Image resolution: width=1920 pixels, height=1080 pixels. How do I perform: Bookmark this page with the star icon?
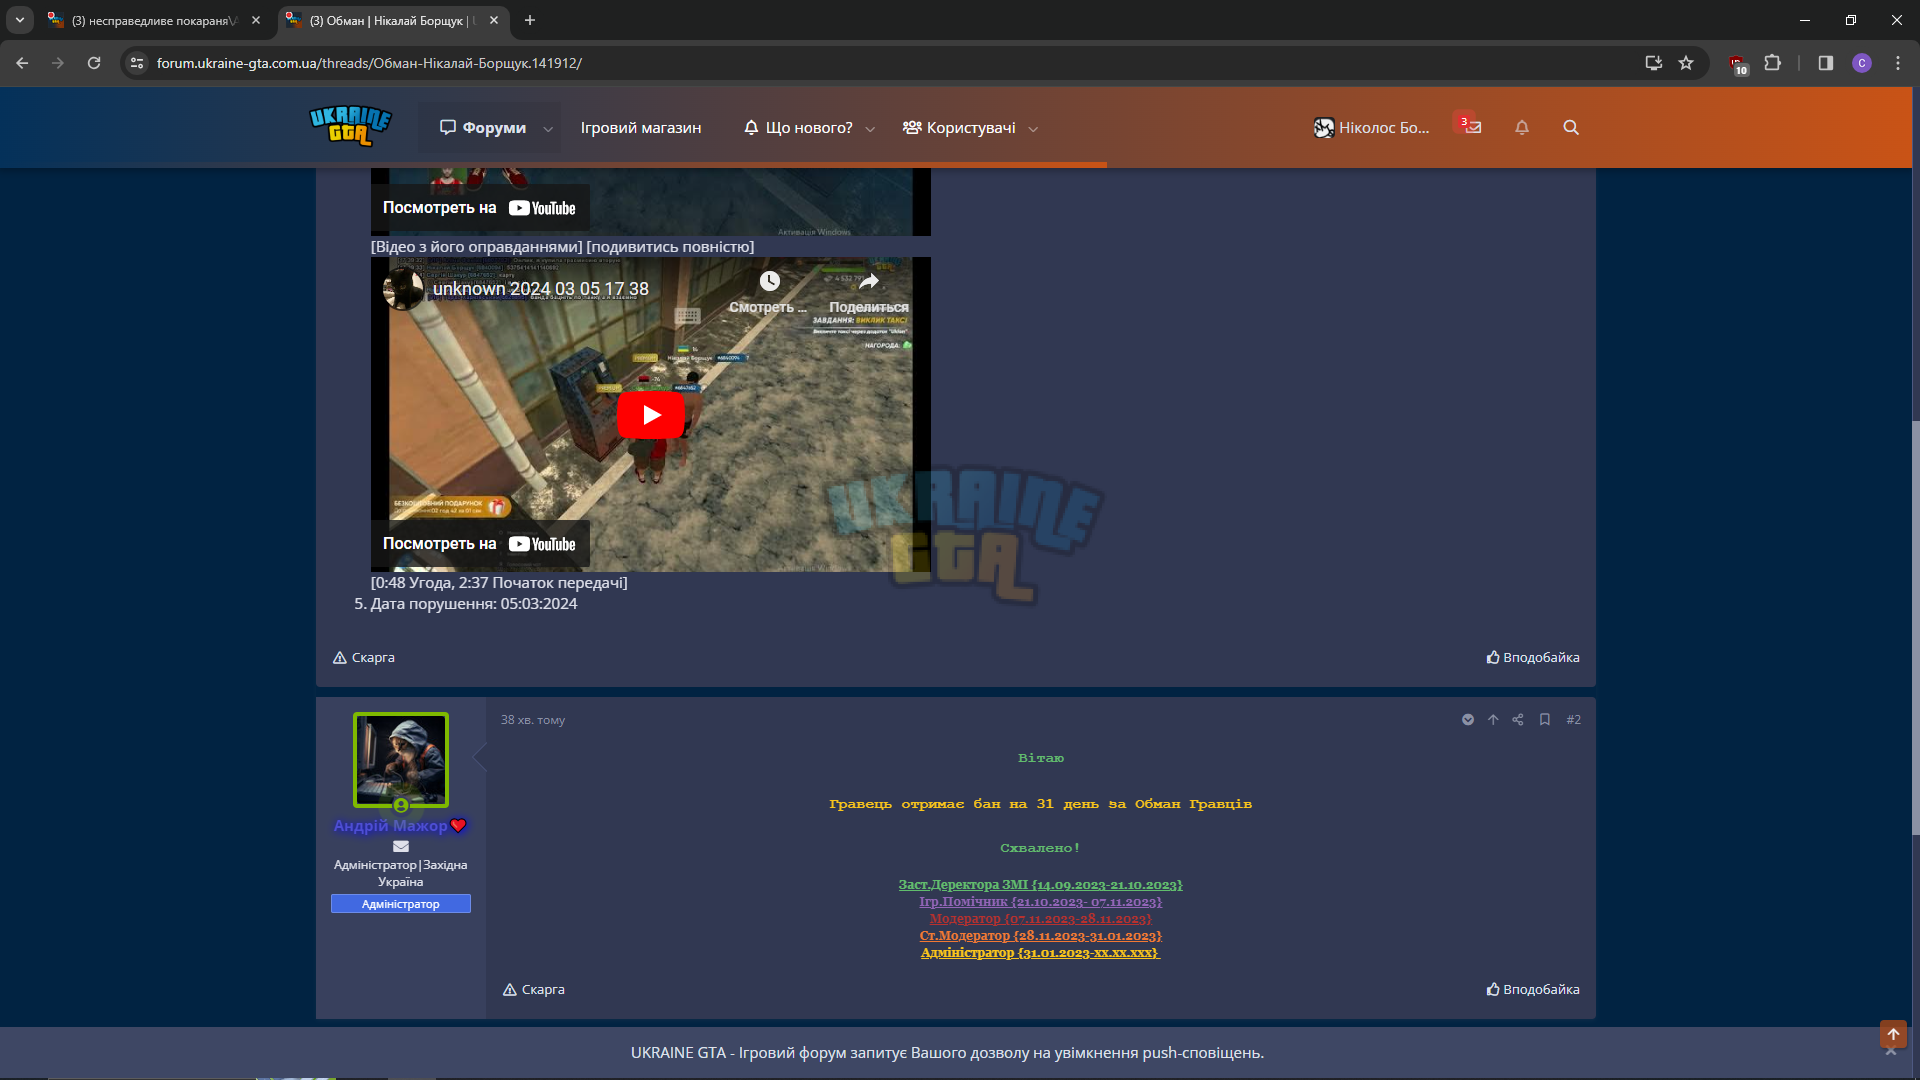click(x=1686, y=63)
